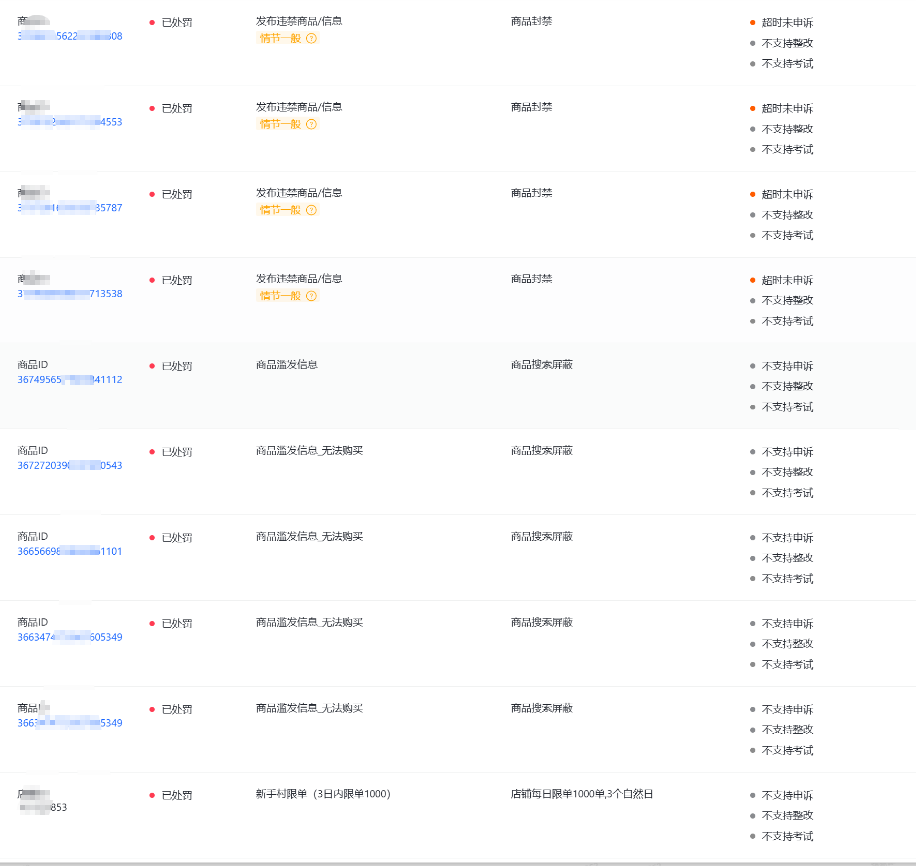Click product ID link starting 36749565
Screen dimensions: 916x866
click(70, 380)
